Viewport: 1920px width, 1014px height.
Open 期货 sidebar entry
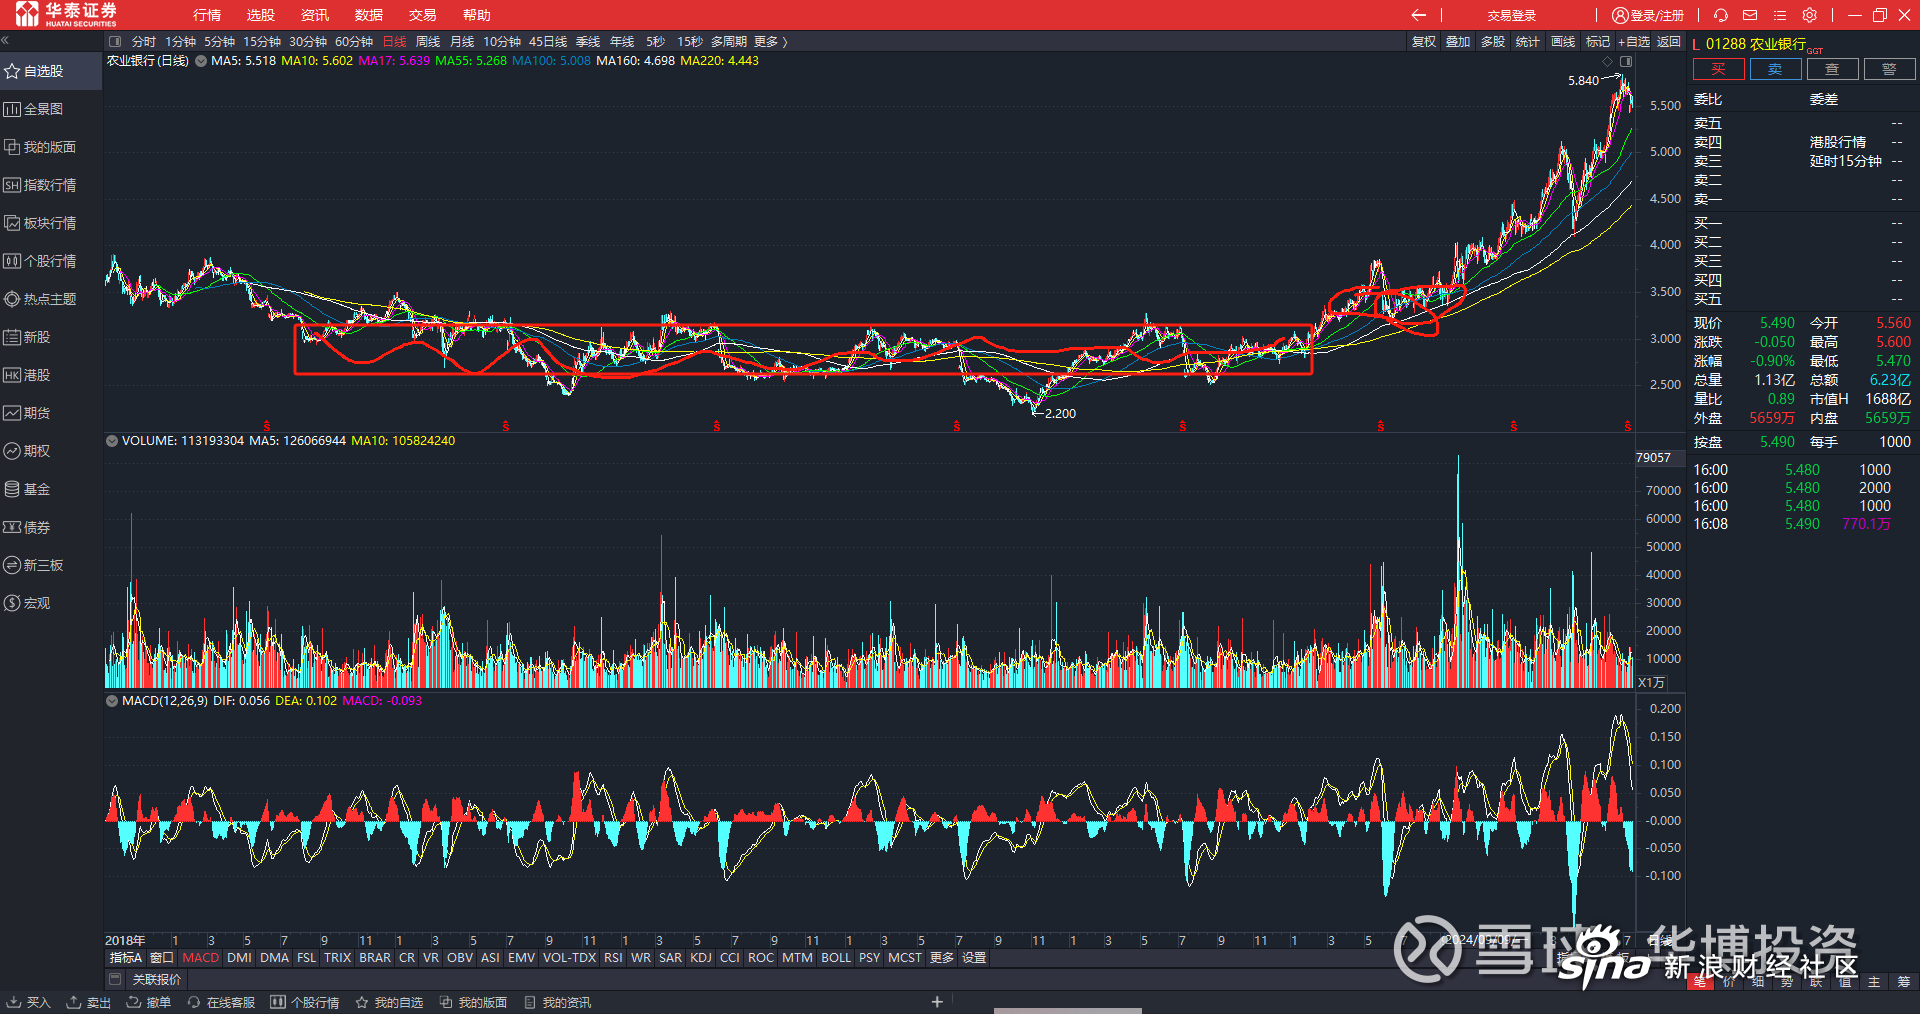28,413
